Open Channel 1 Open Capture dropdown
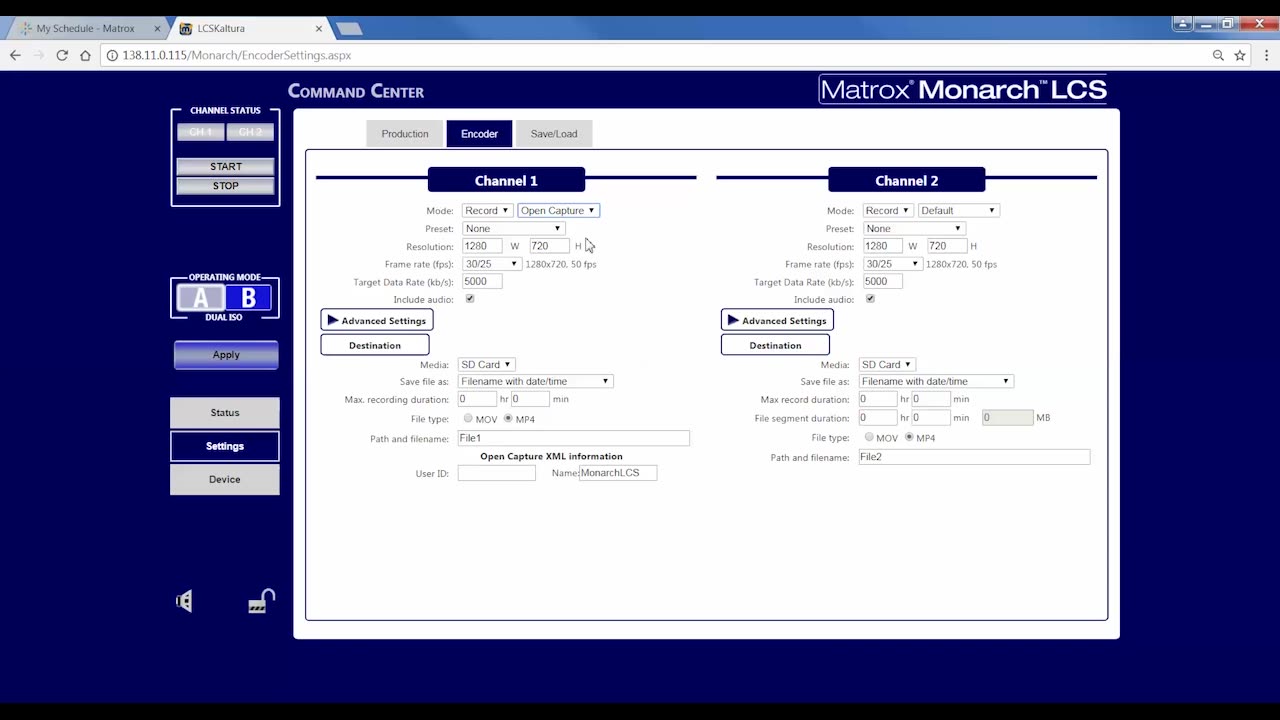This screenshot has width=1280, height=720. tap(558, 210)
